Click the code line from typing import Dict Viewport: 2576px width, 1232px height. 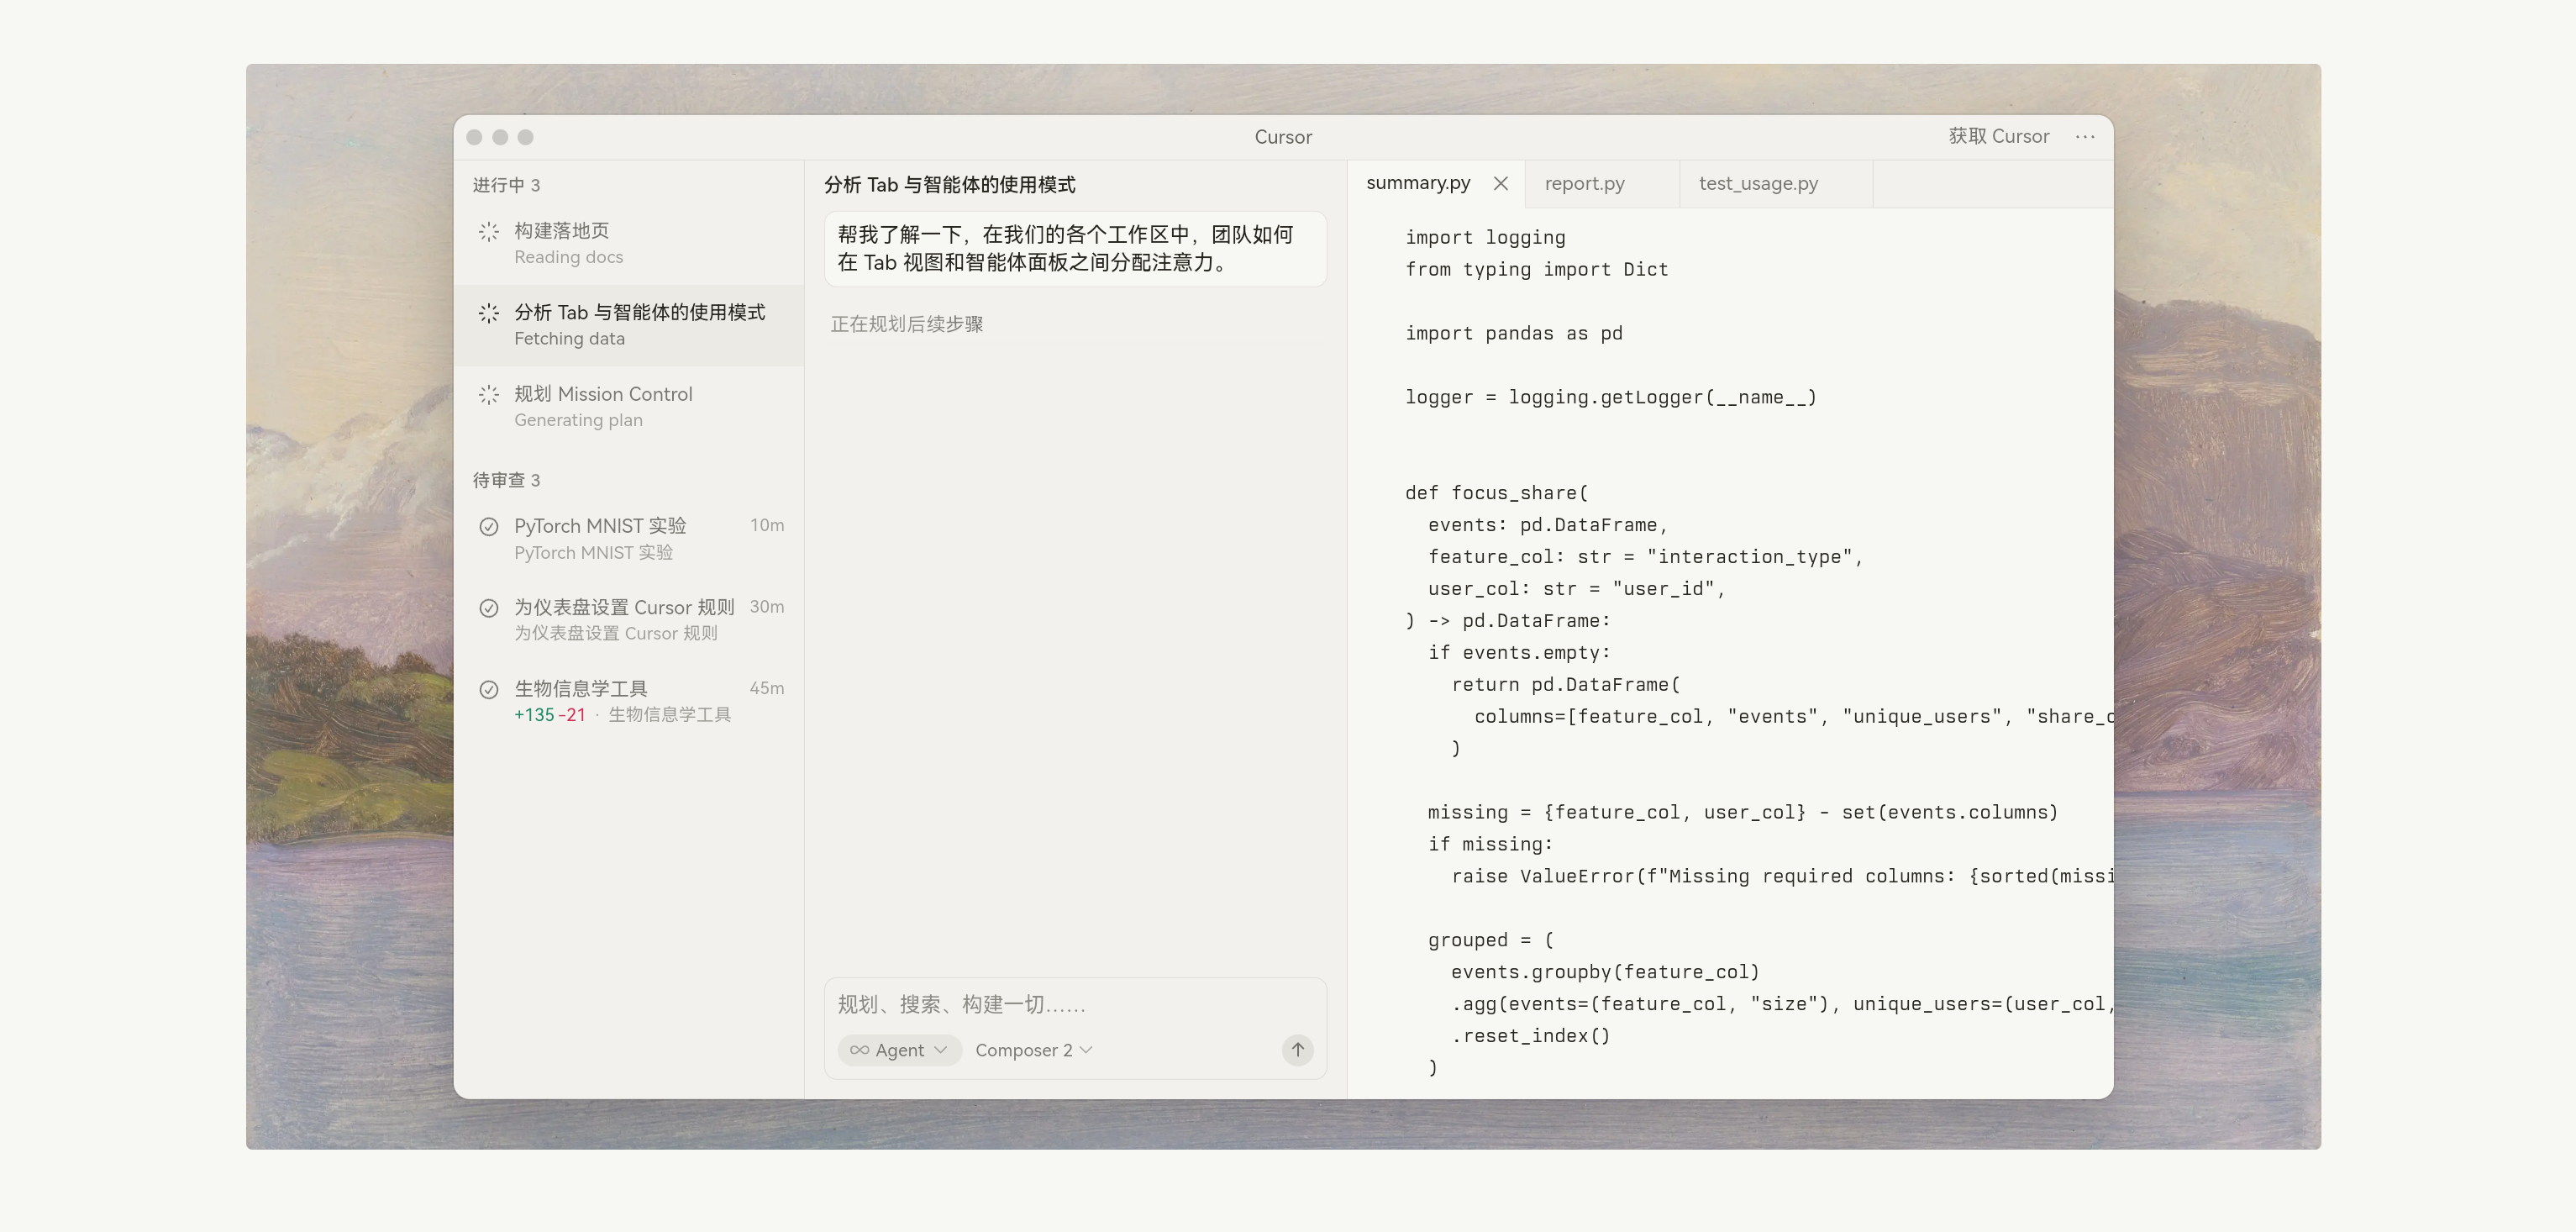click(x=1536, y=270)
